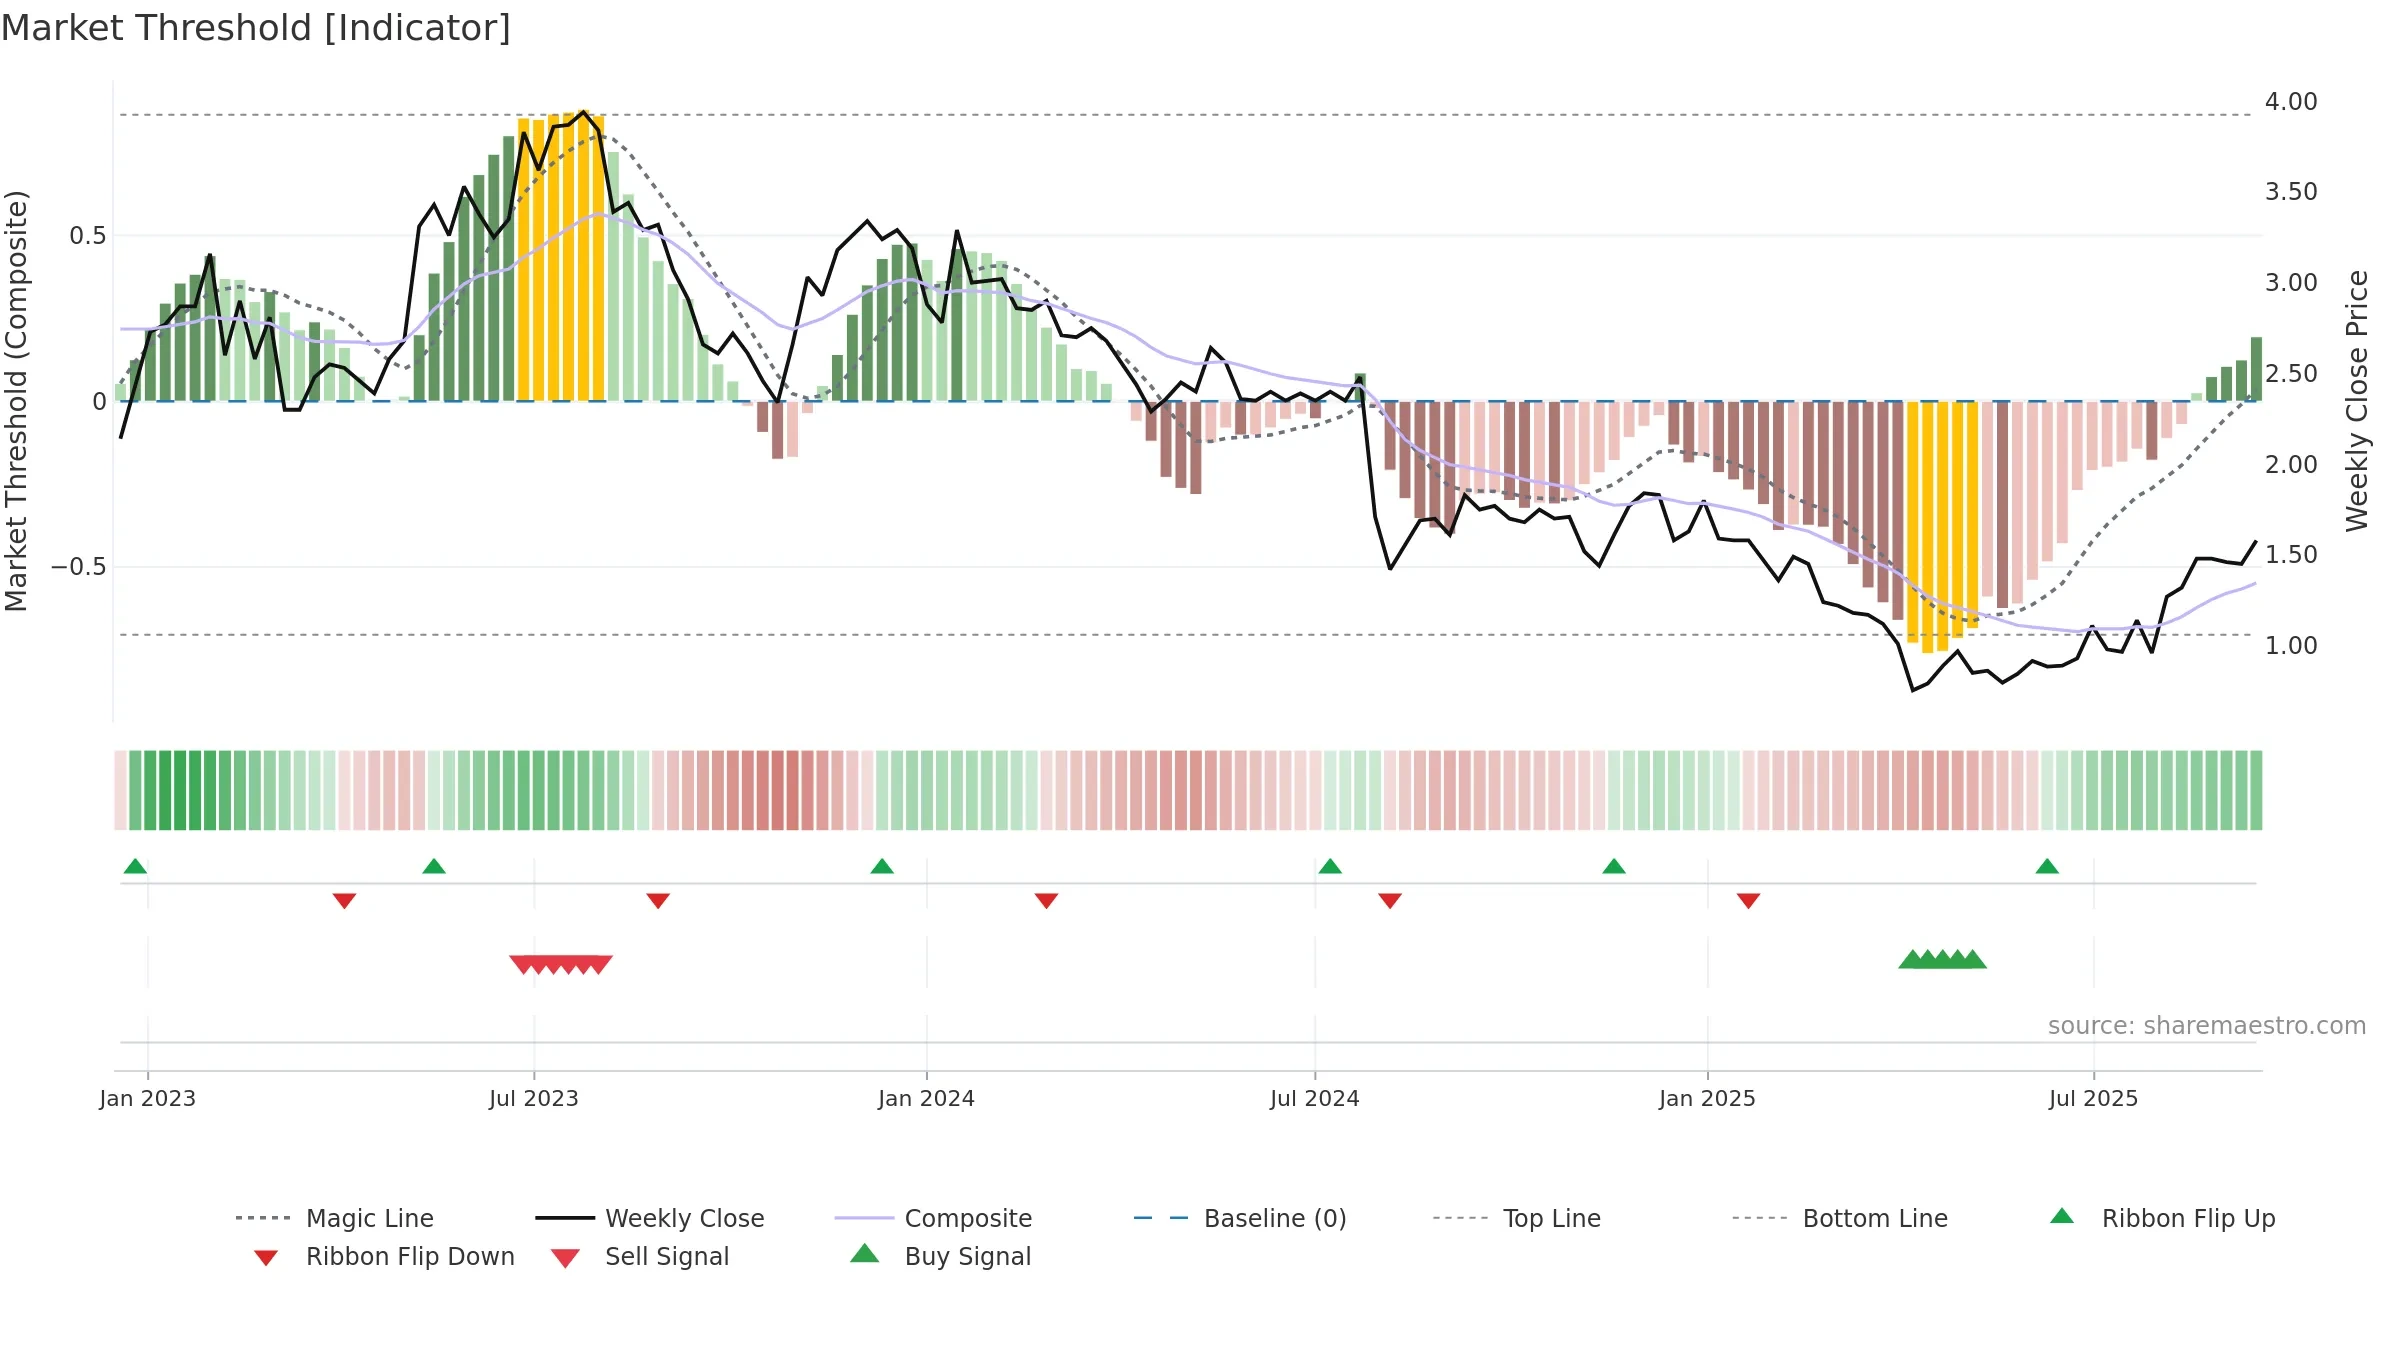Click the 2.00 price axis label
This screenshot has height=1350, width=2400.
(x=2291, y=465)
